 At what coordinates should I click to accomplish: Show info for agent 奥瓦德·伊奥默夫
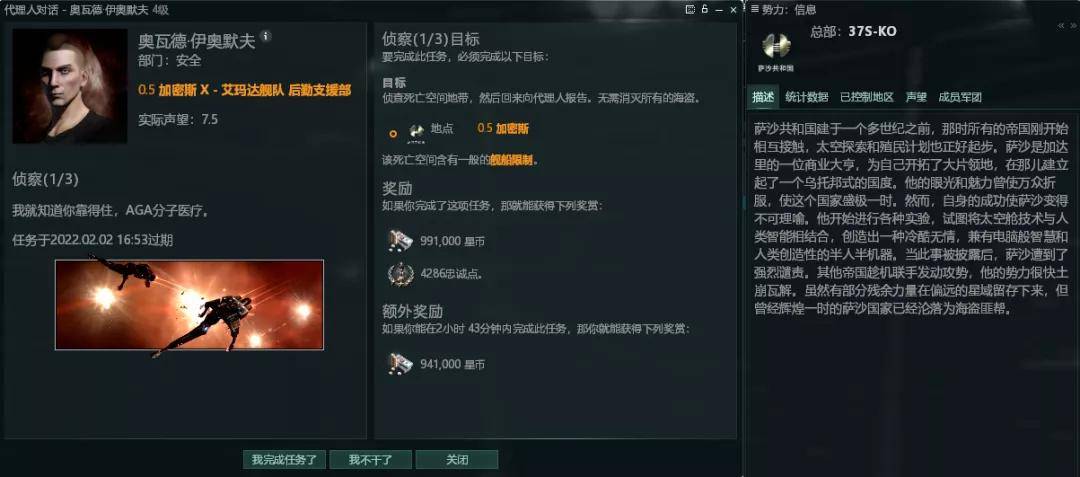coord(266,36)
